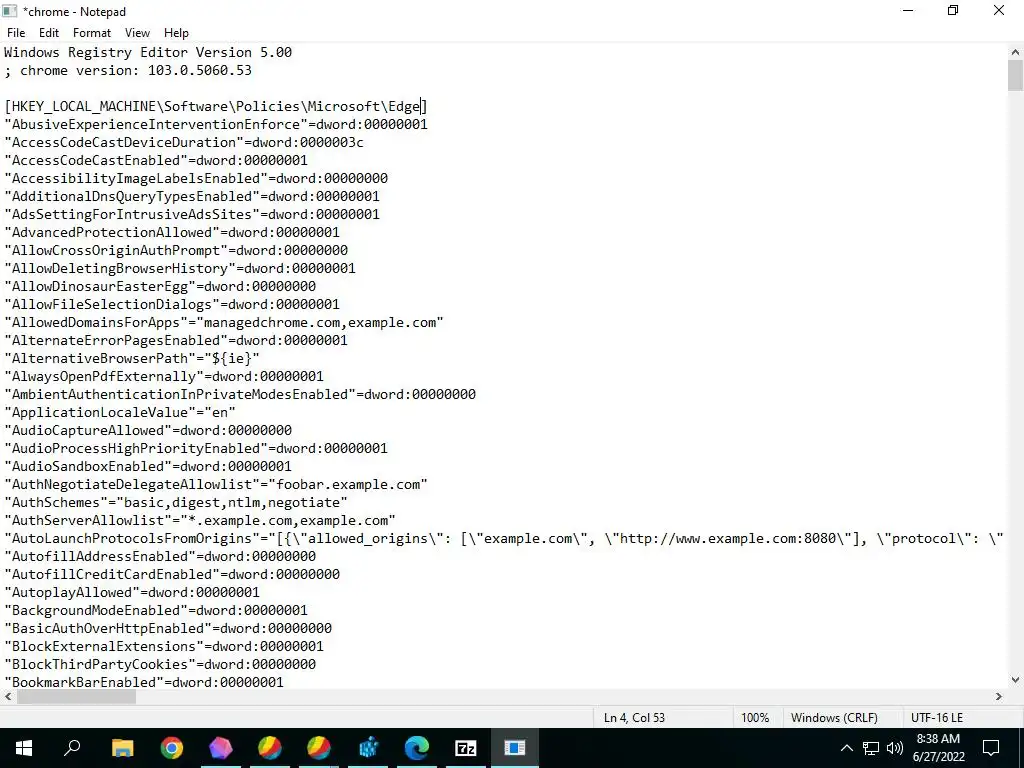Open the clock showing 8:38 AM
The width and height of the screenshot is (1024, 768).
coord(940,748)
